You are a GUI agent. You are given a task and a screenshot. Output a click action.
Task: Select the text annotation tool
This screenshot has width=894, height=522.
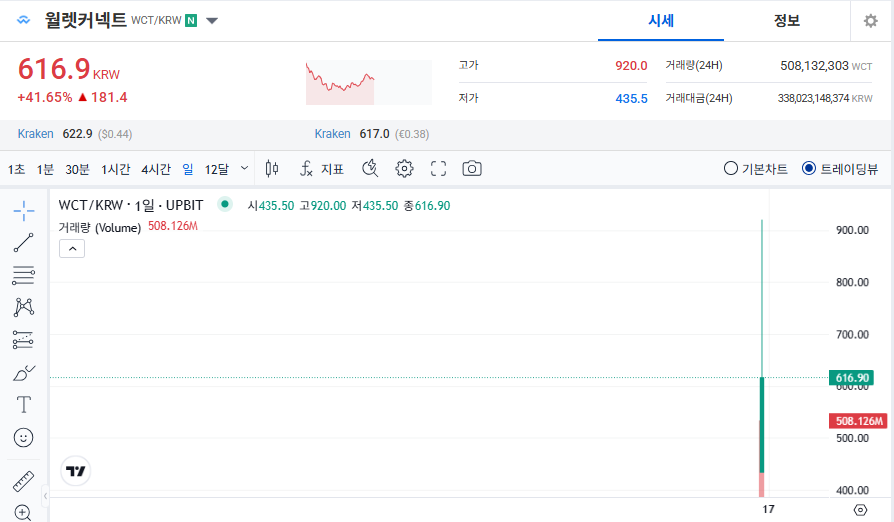pos(23,405)
